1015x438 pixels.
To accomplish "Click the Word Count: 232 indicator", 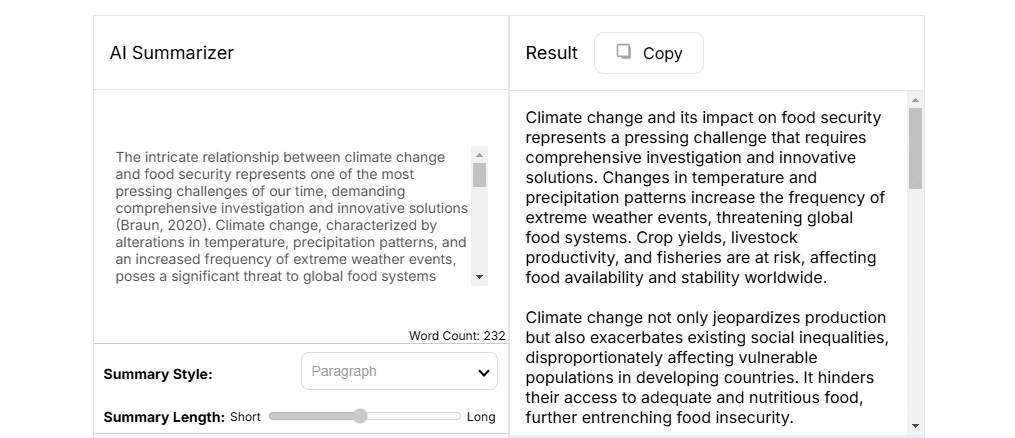I will point(456,336).
